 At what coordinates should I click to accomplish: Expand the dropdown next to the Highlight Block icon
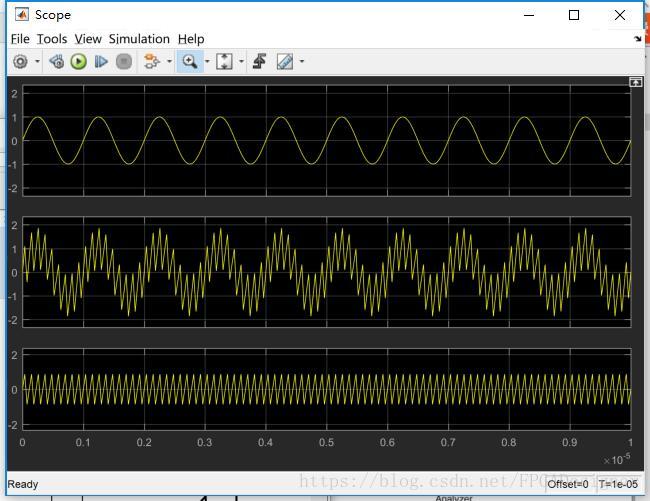click(x=170, y=62)
